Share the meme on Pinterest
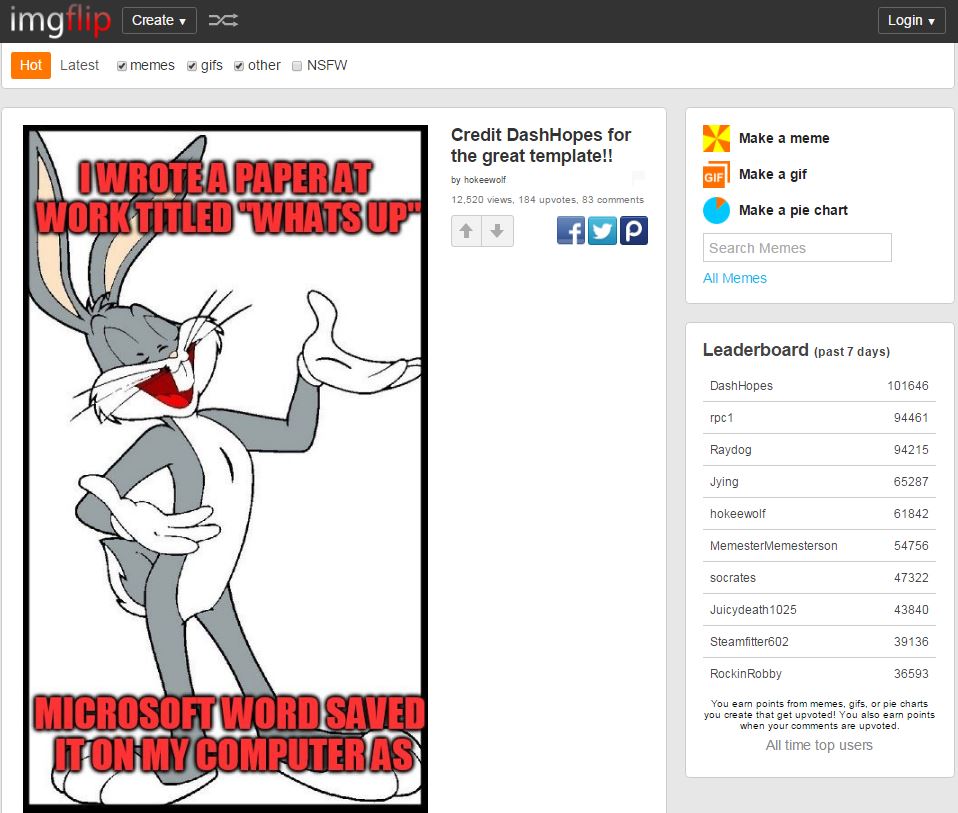This screenshot has width=958, height=813. 633,231
